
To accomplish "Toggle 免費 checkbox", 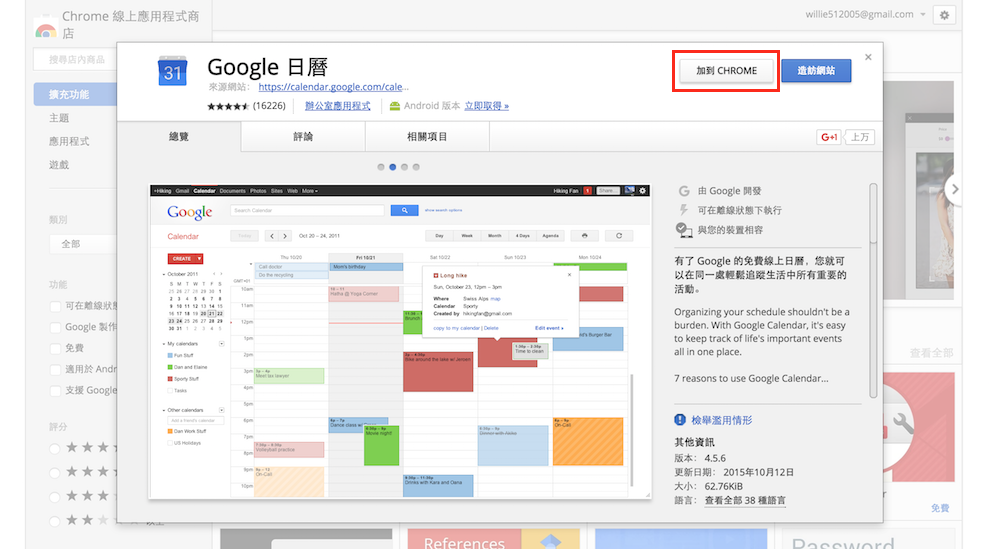I will (x=55, y=349).
